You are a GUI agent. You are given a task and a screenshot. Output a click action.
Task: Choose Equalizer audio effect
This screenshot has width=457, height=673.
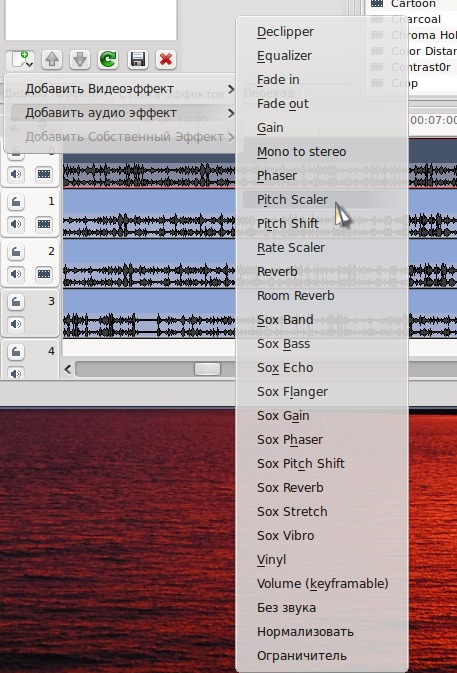click(322, 56)
